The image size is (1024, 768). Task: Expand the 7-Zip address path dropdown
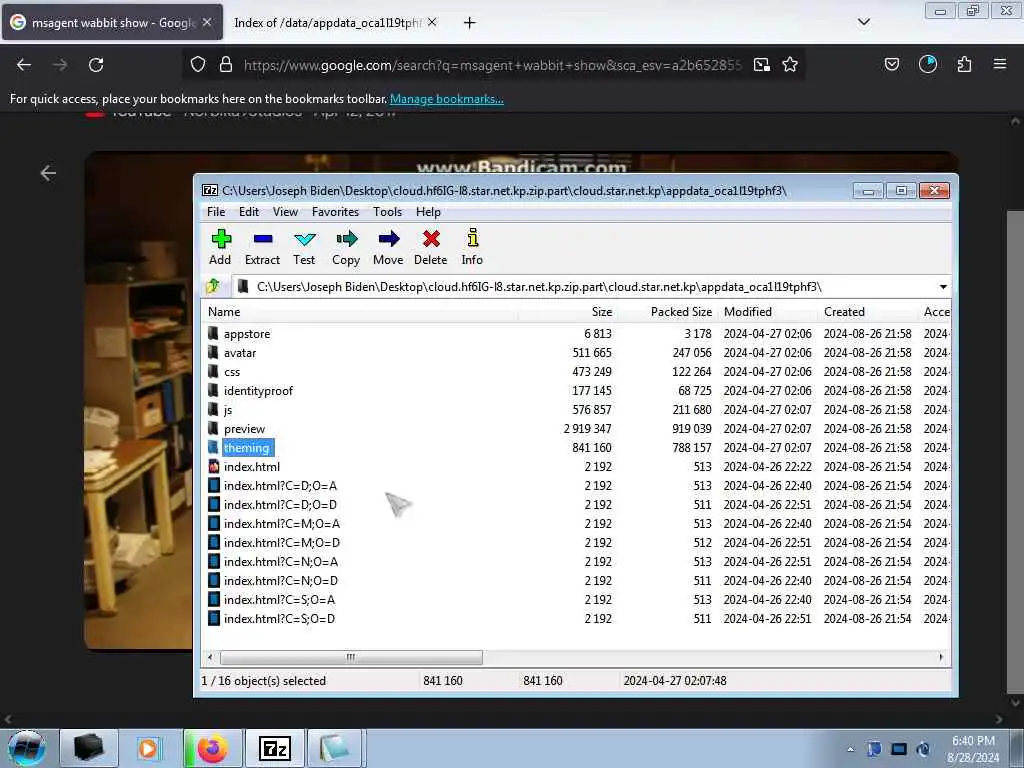[943, 287]
